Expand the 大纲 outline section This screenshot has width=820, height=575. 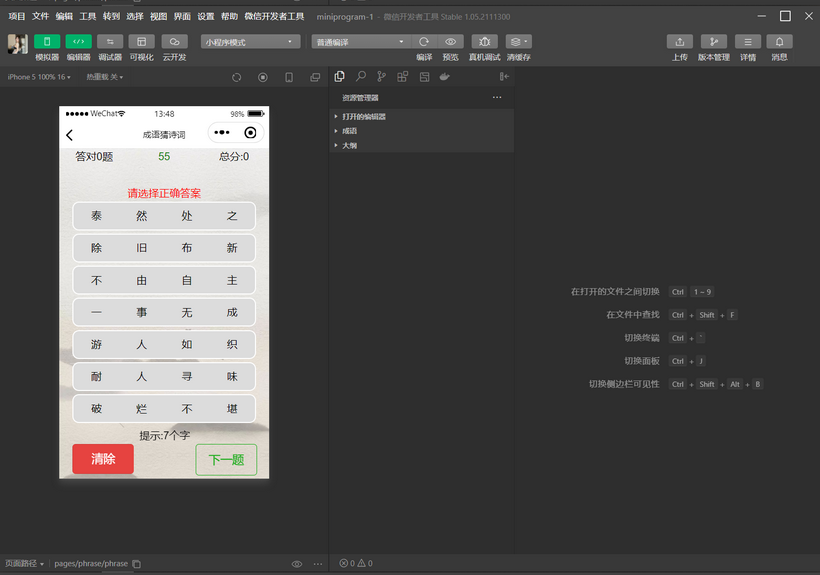[422, 145]
